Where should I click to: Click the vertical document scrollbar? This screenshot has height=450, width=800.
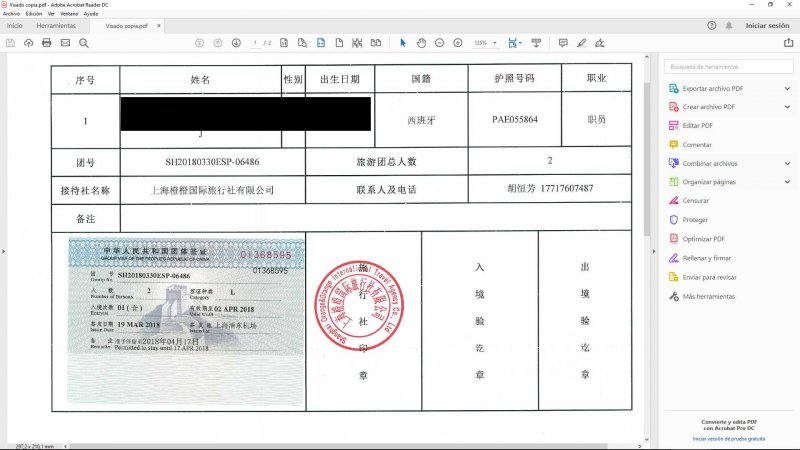tap(646, 158)
